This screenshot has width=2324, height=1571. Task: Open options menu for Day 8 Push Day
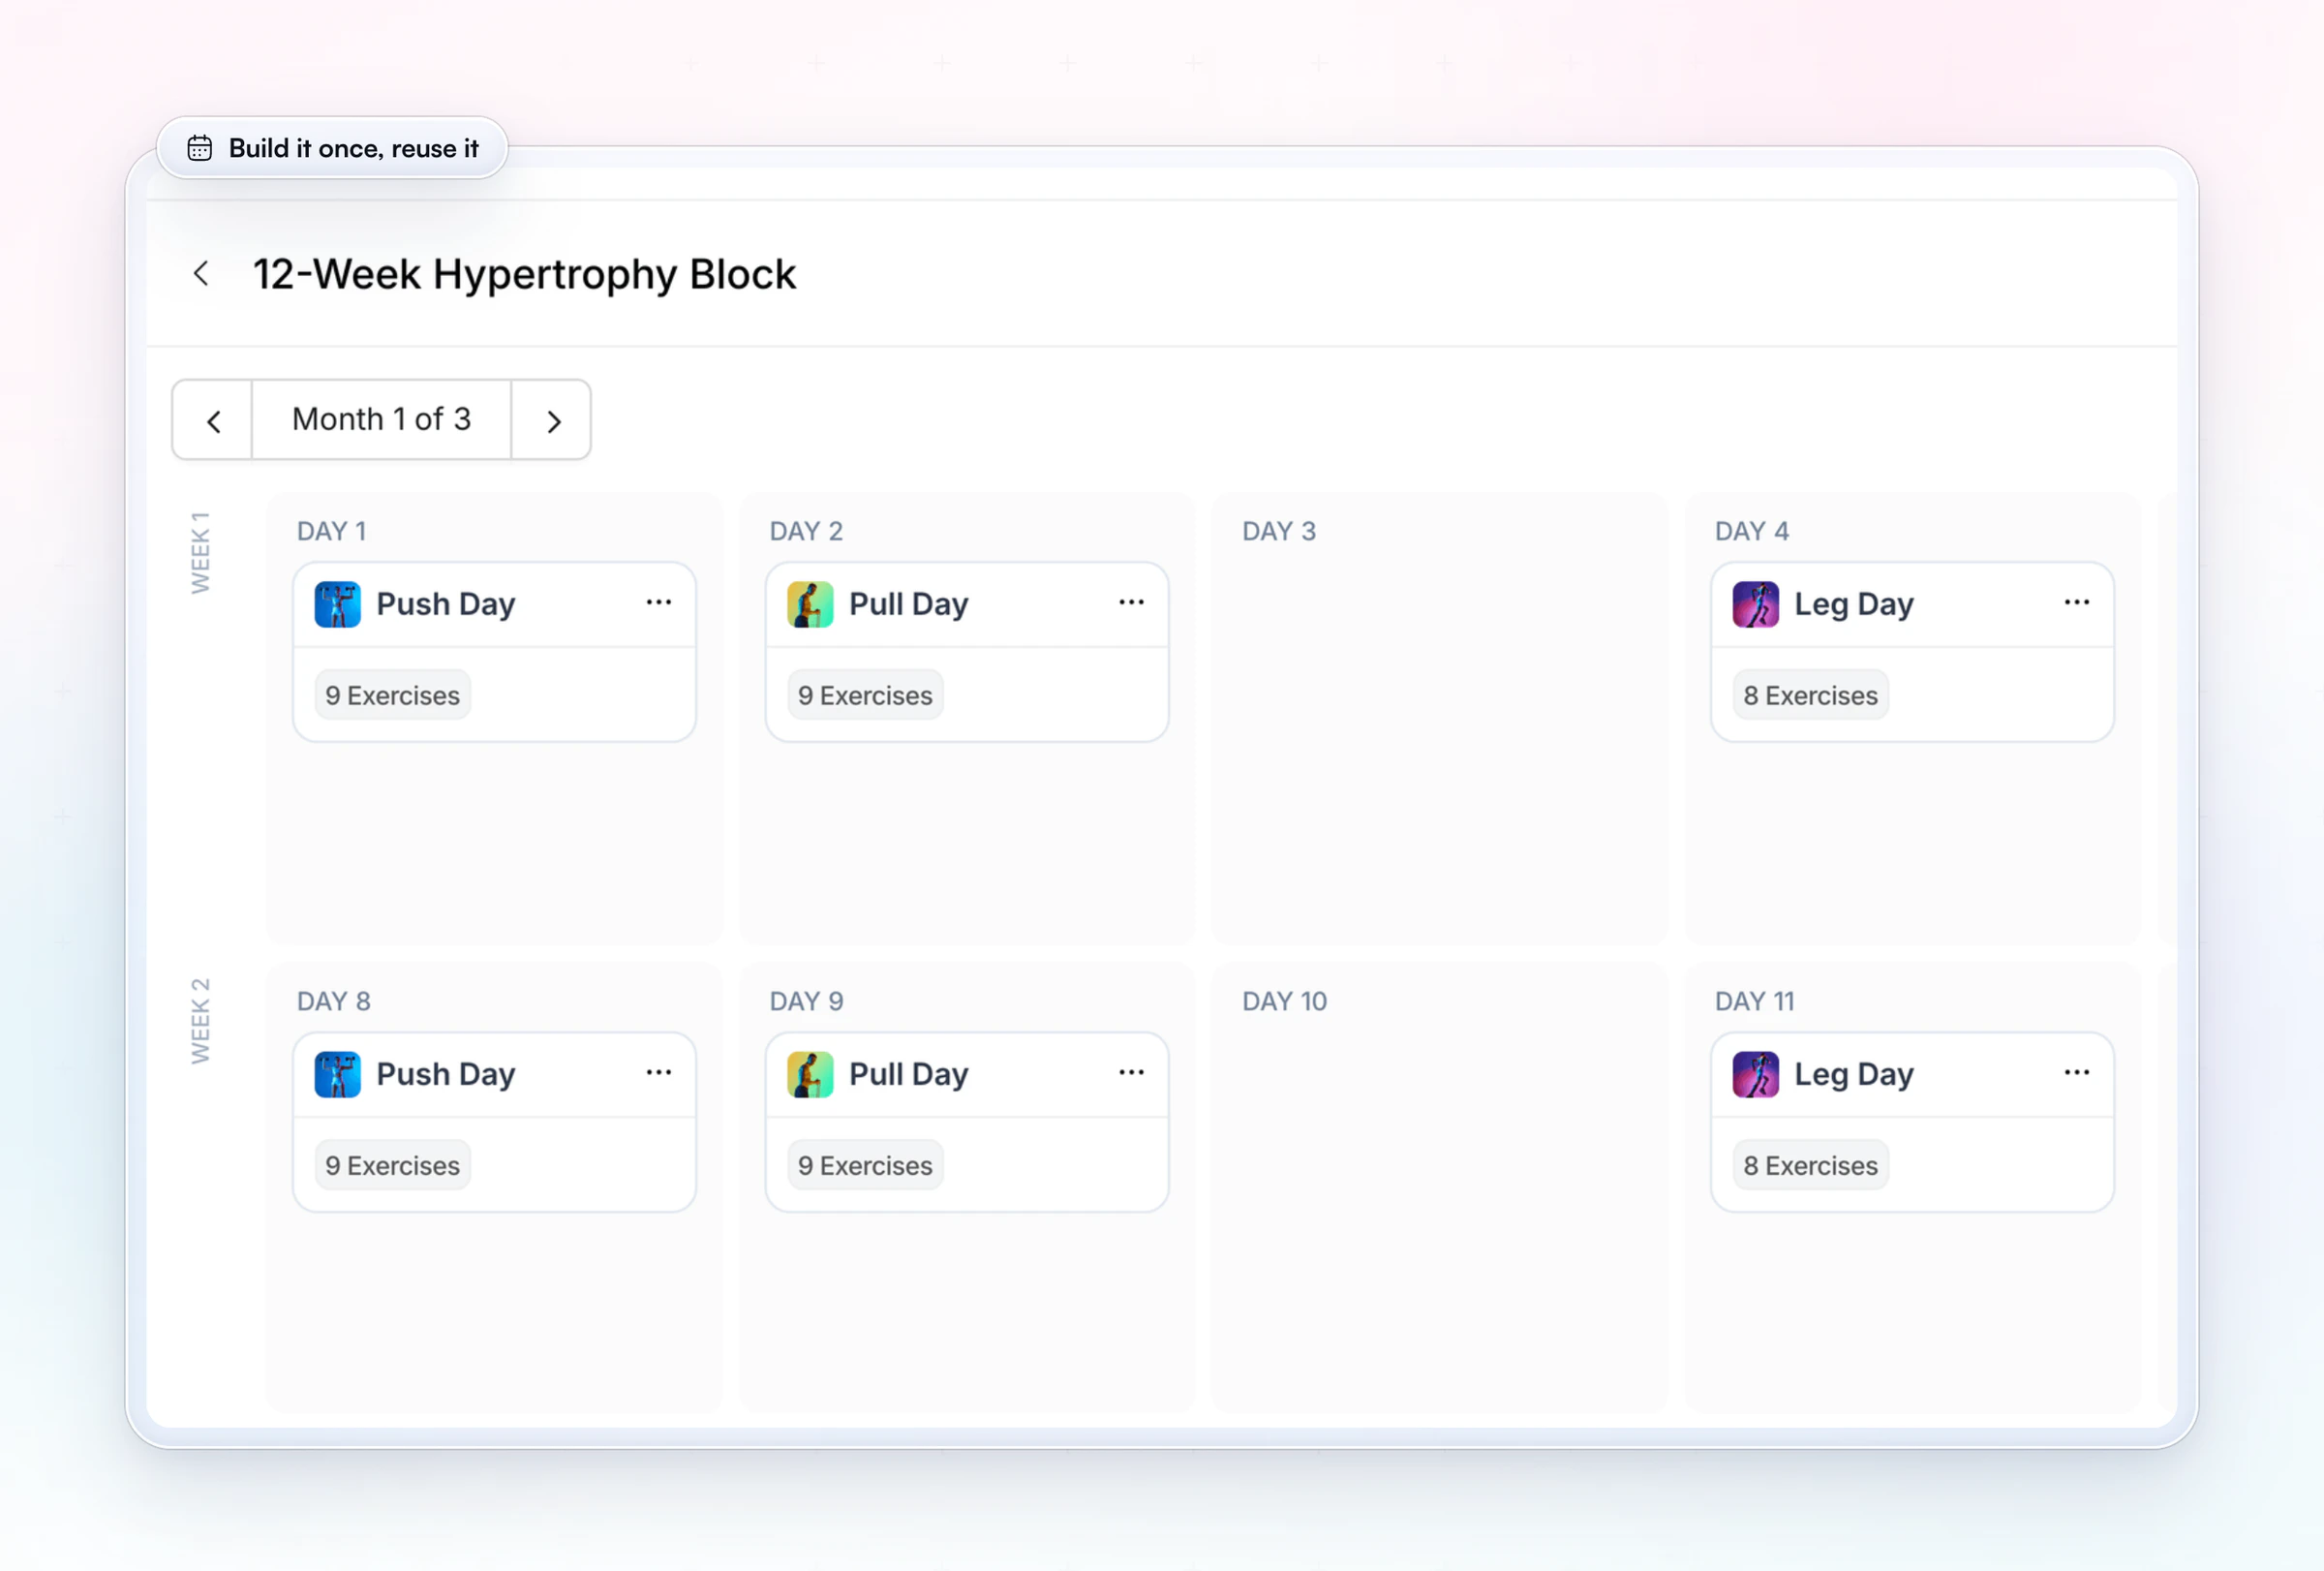click(659, 1072)
